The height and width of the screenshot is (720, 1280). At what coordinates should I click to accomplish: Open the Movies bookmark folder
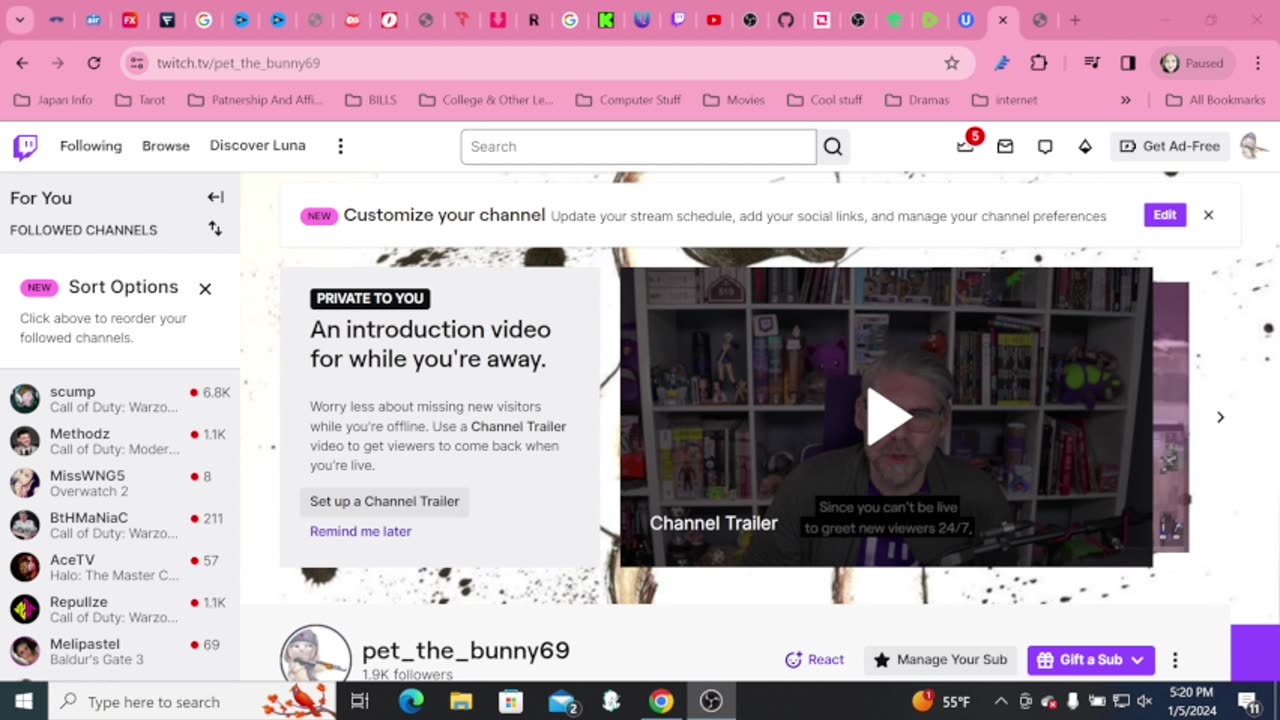pyautogui.click(x=734, y=100)
